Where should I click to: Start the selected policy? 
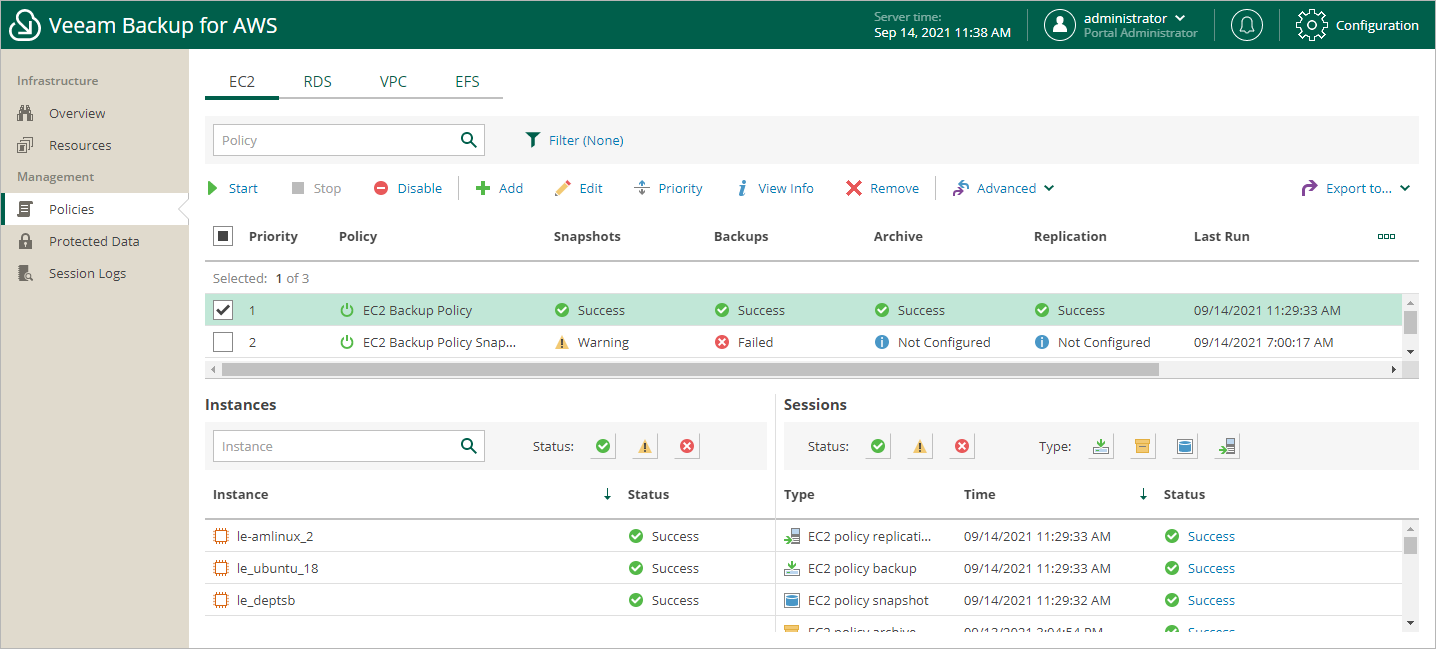tap(232, 188)
